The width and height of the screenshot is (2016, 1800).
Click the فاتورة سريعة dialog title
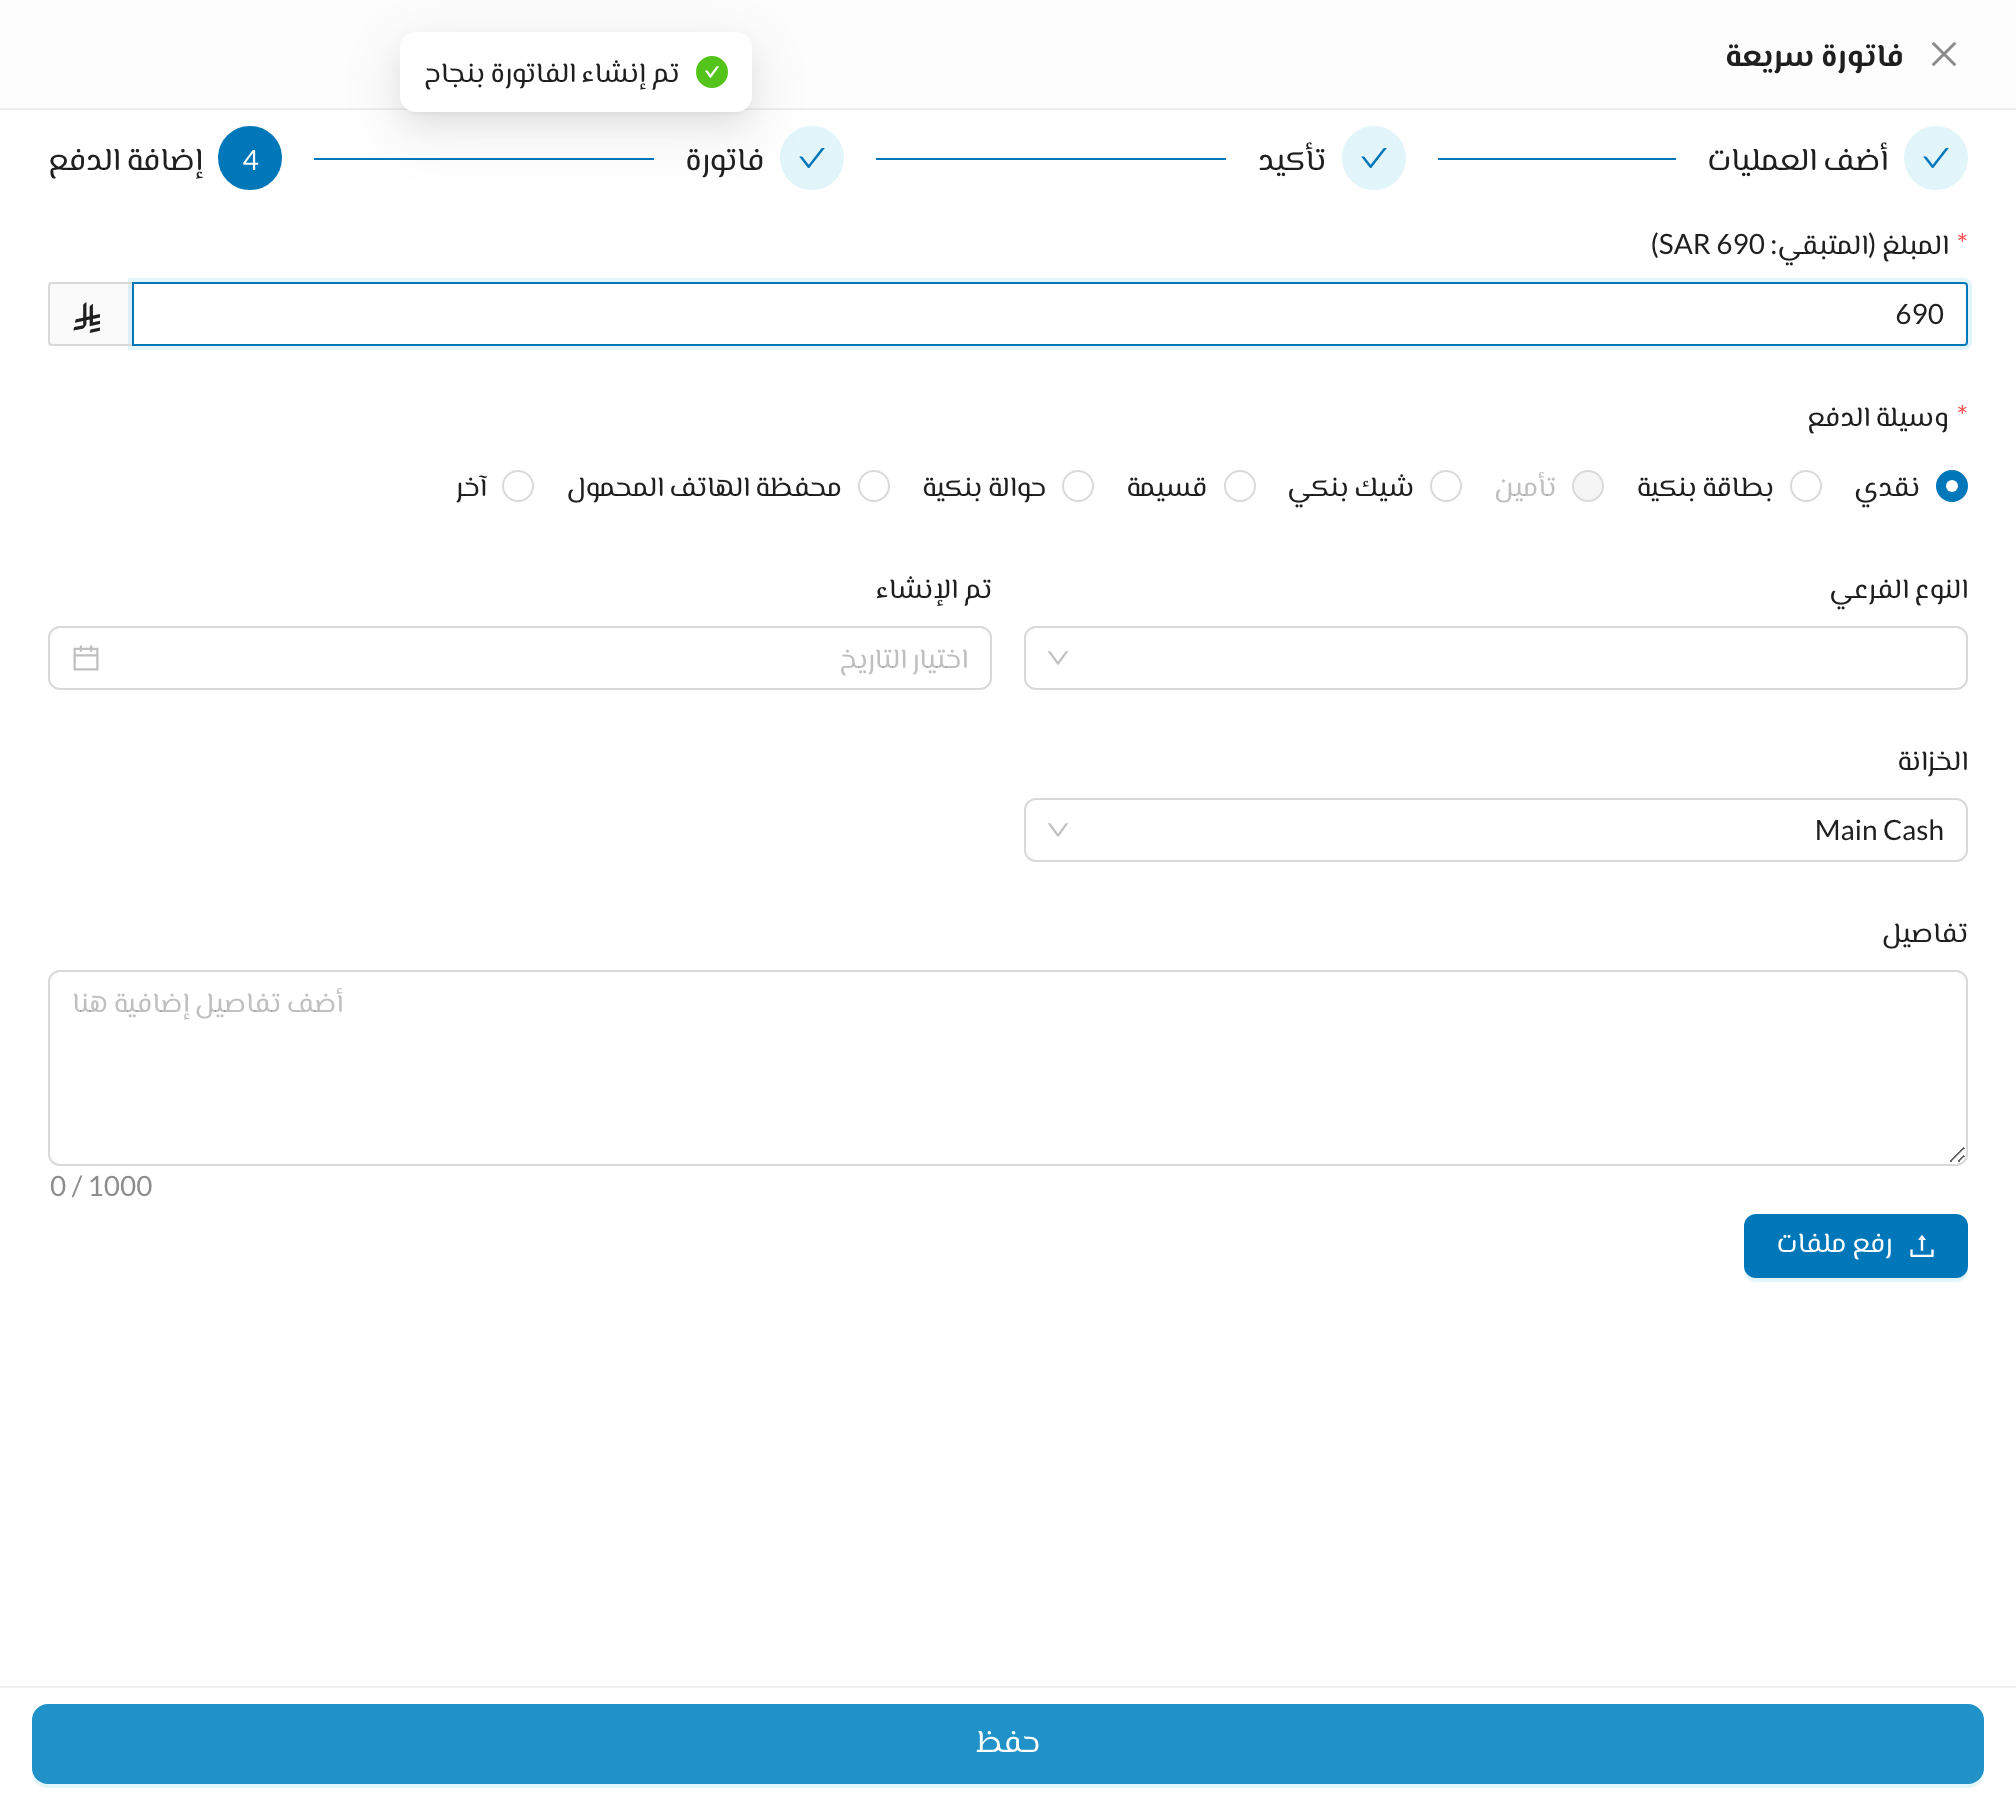point(1813,55)
